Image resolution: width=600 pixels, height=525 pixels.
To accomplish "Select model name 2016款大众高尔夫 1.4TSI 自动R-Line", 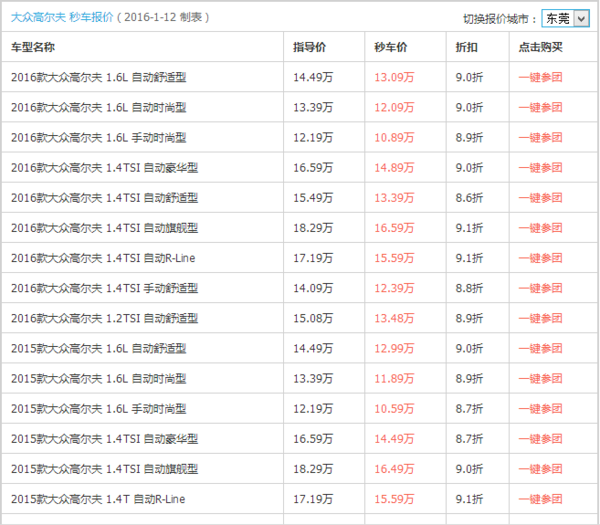I will (x=103, y=258).
